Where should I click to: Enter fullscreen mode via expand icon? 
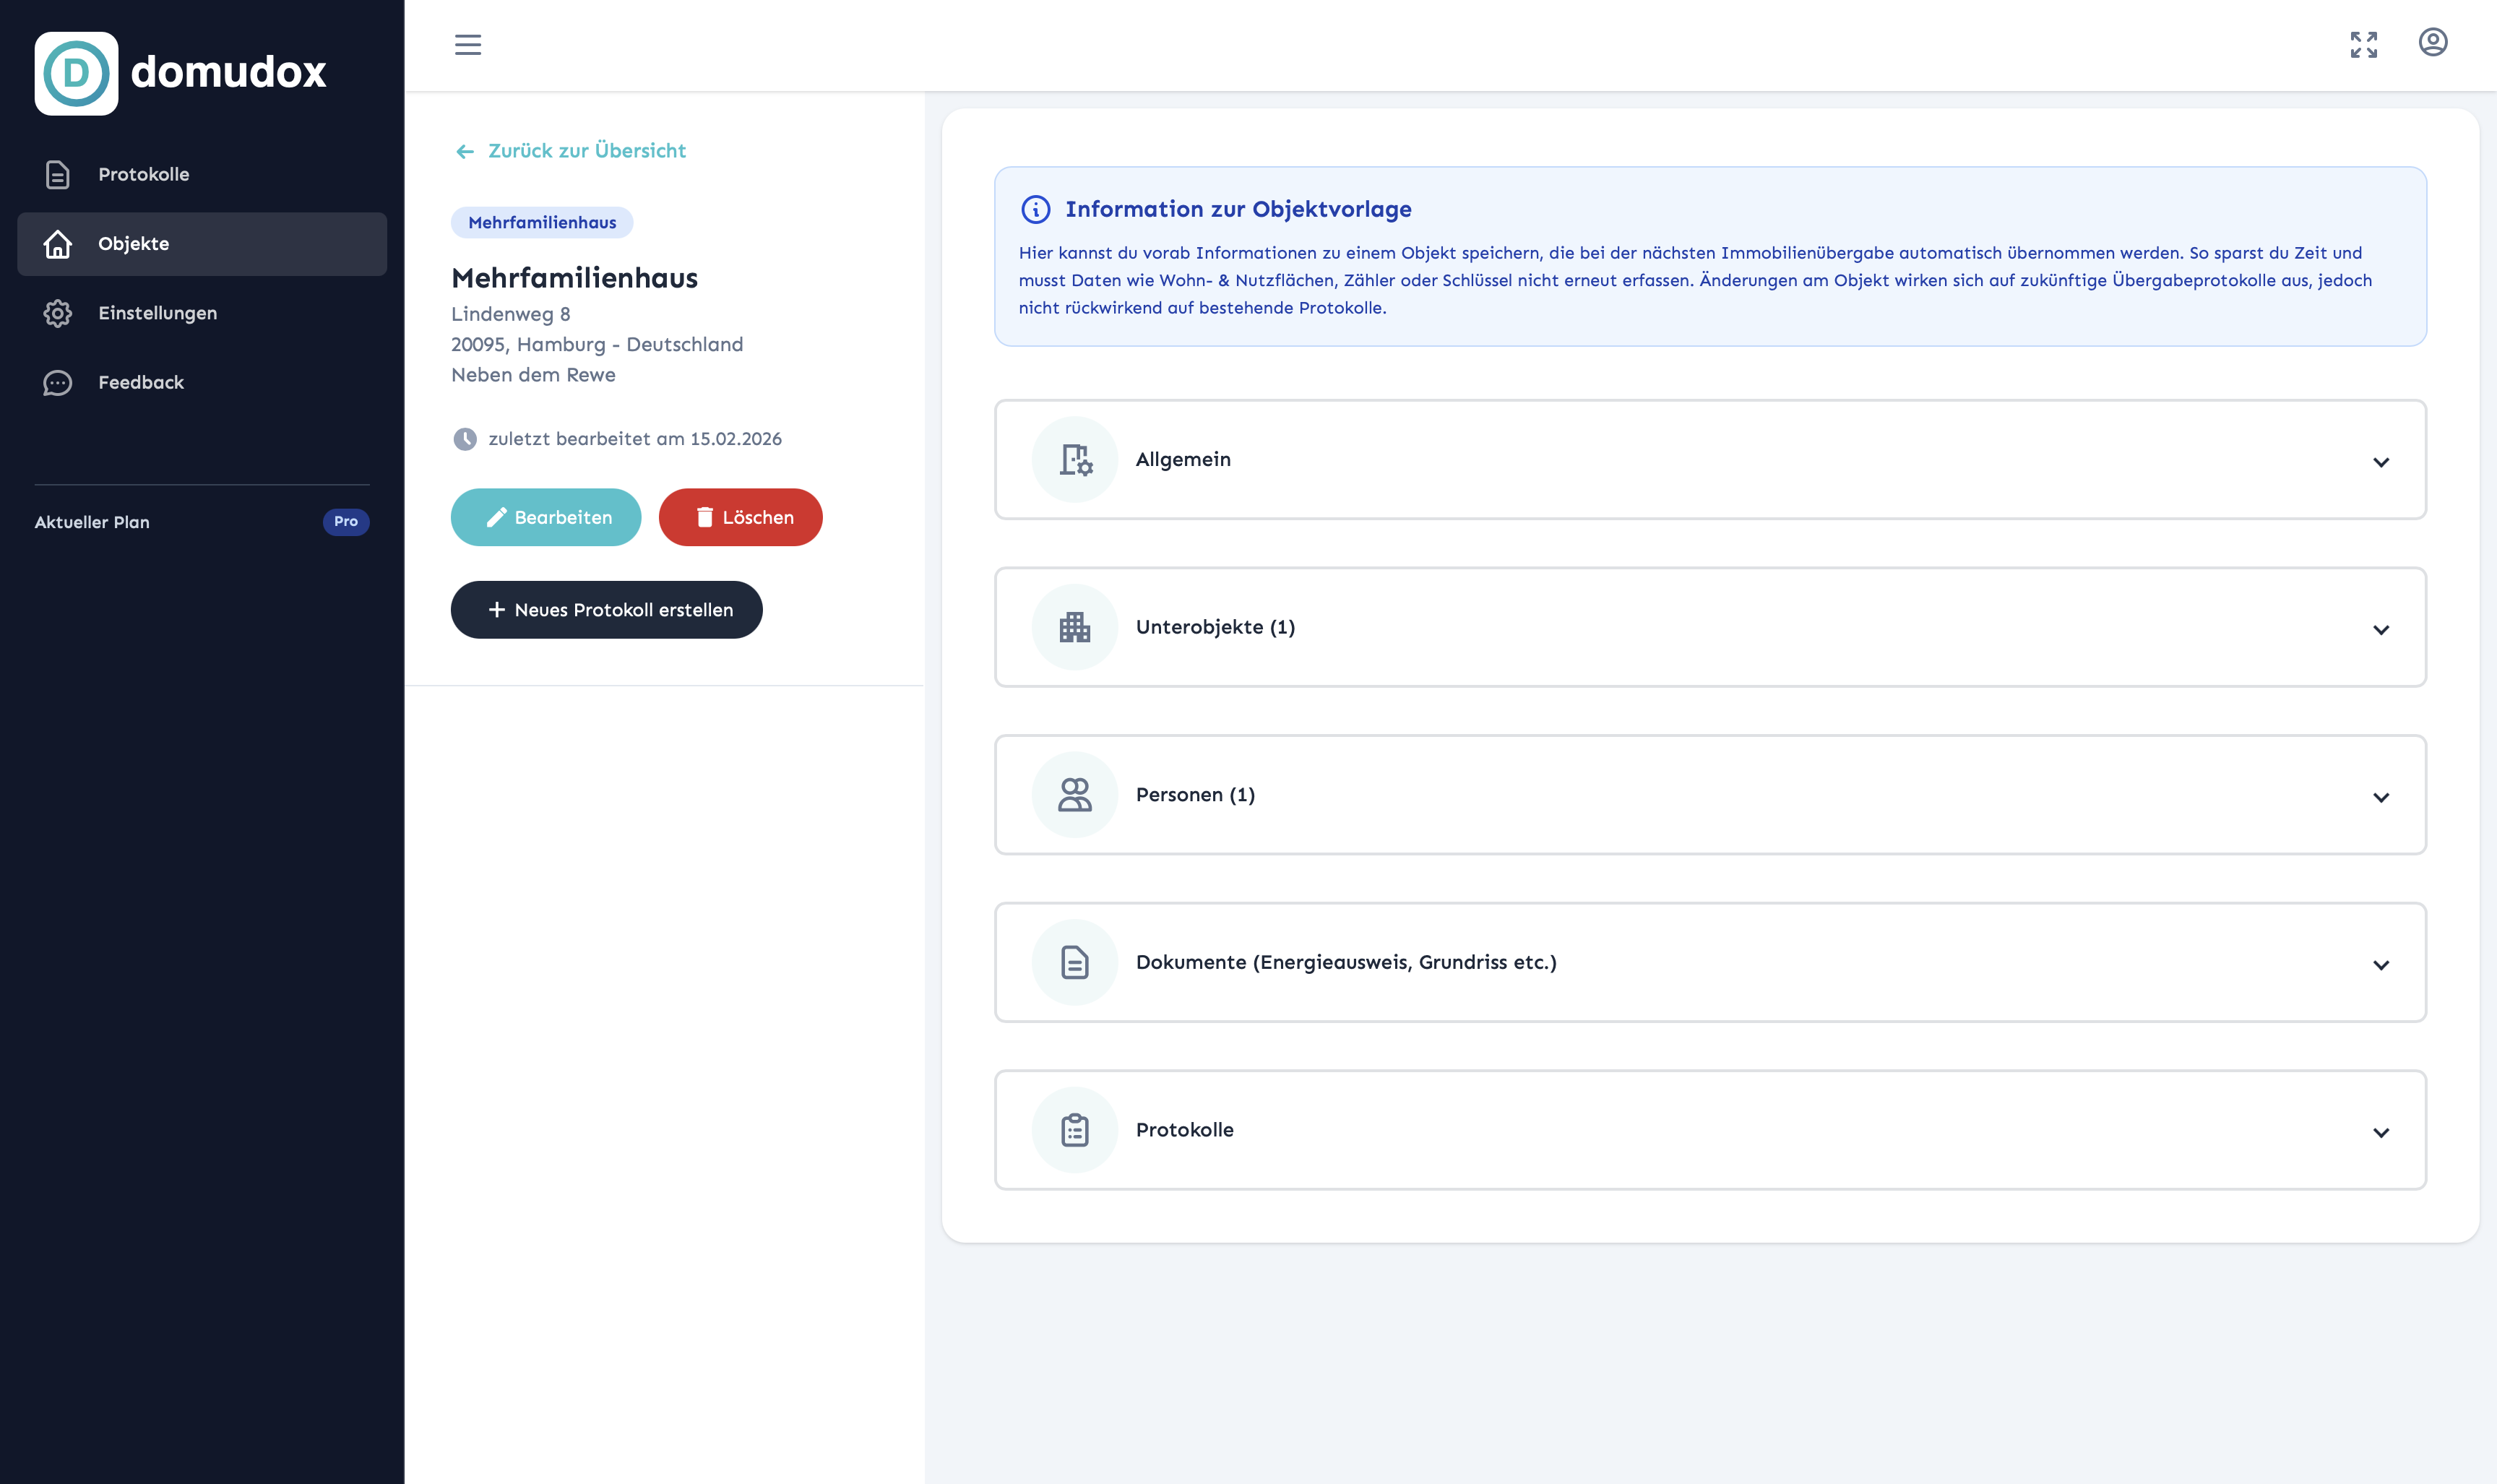[2363, 45]
